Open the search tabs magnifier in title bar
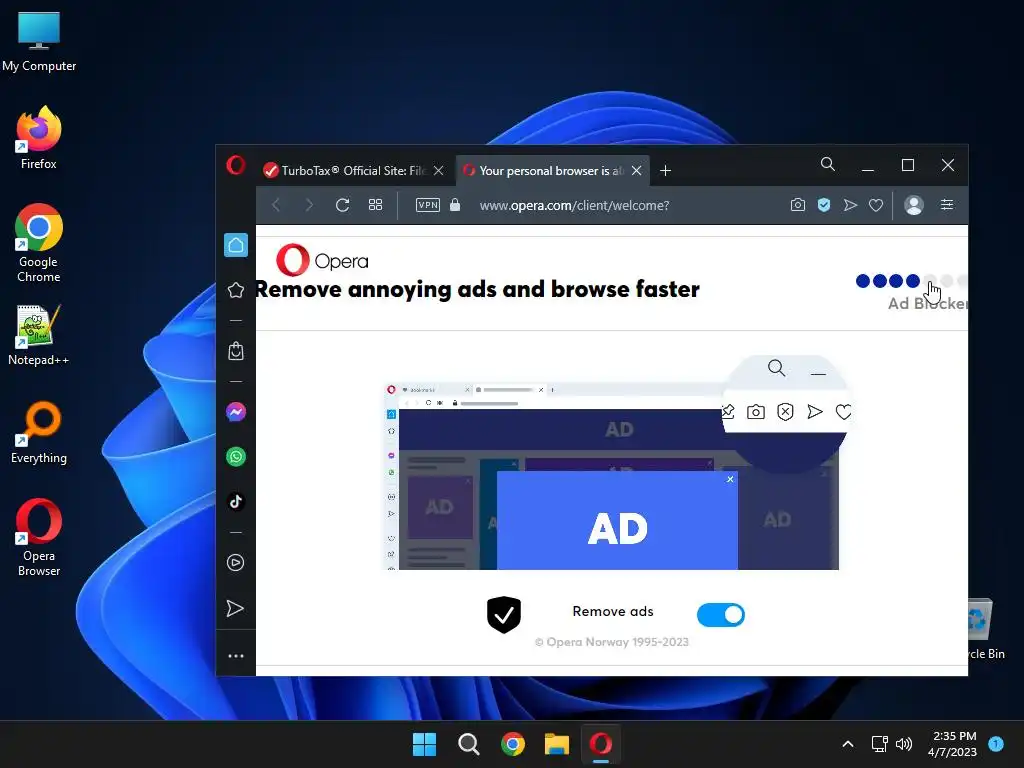This screenshot has height=768, width=1024. [827, 165]
